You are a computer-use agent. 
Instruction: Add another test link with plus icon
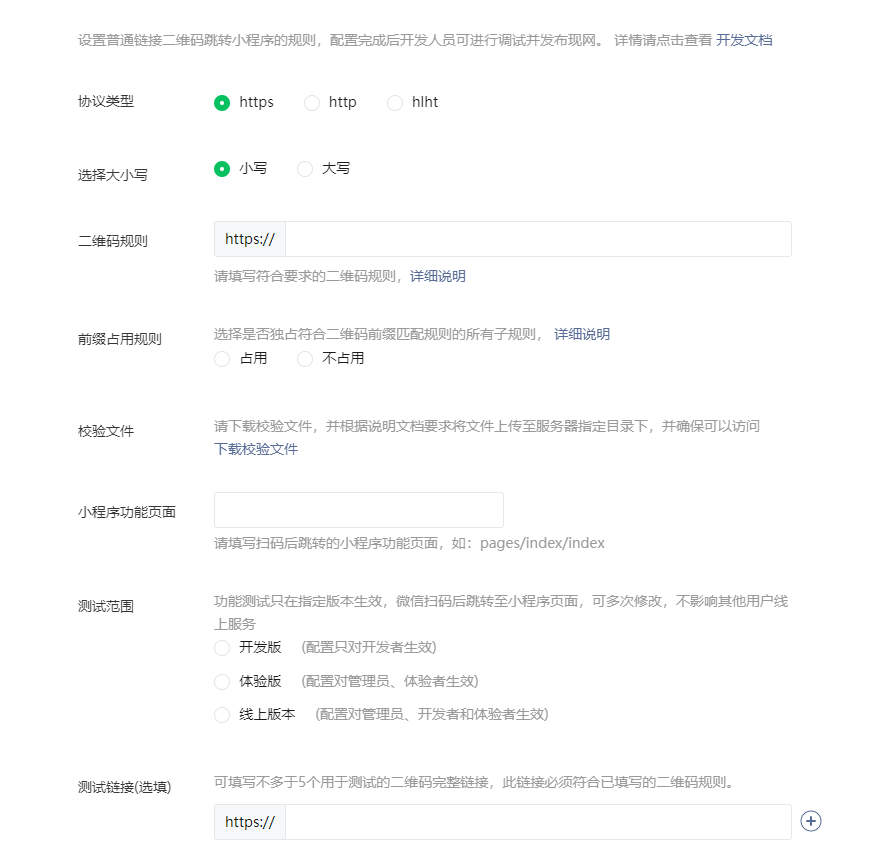click(x=811, y=821)
